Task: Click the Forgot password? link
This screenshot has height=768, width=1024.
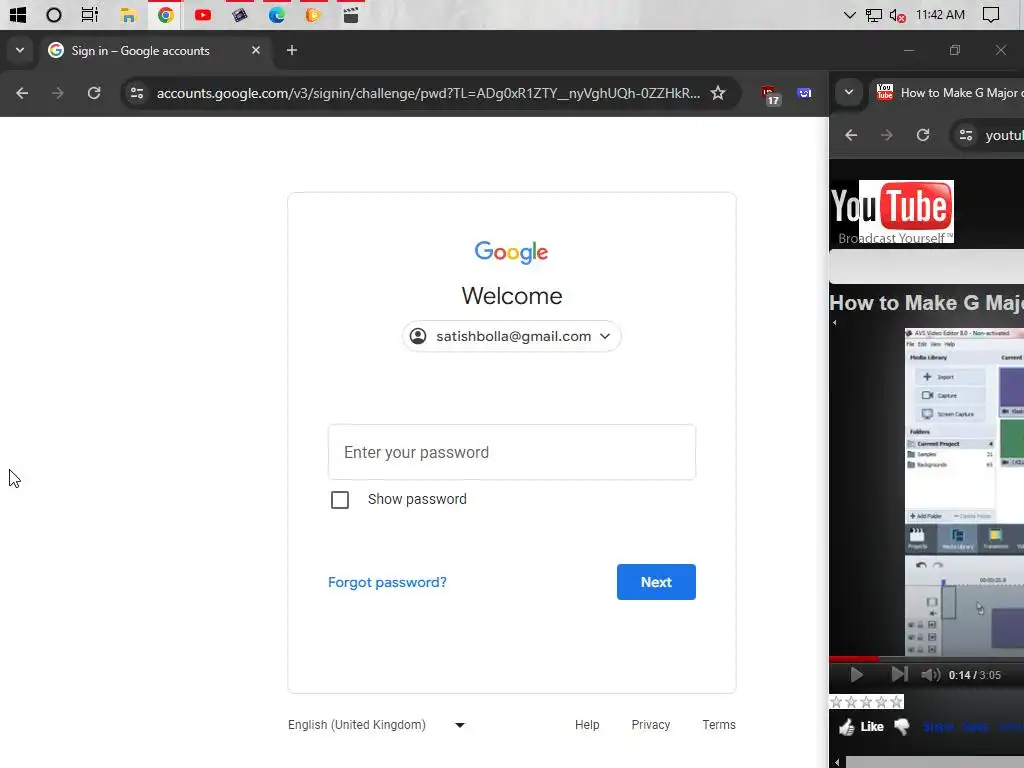Action: 387,583
